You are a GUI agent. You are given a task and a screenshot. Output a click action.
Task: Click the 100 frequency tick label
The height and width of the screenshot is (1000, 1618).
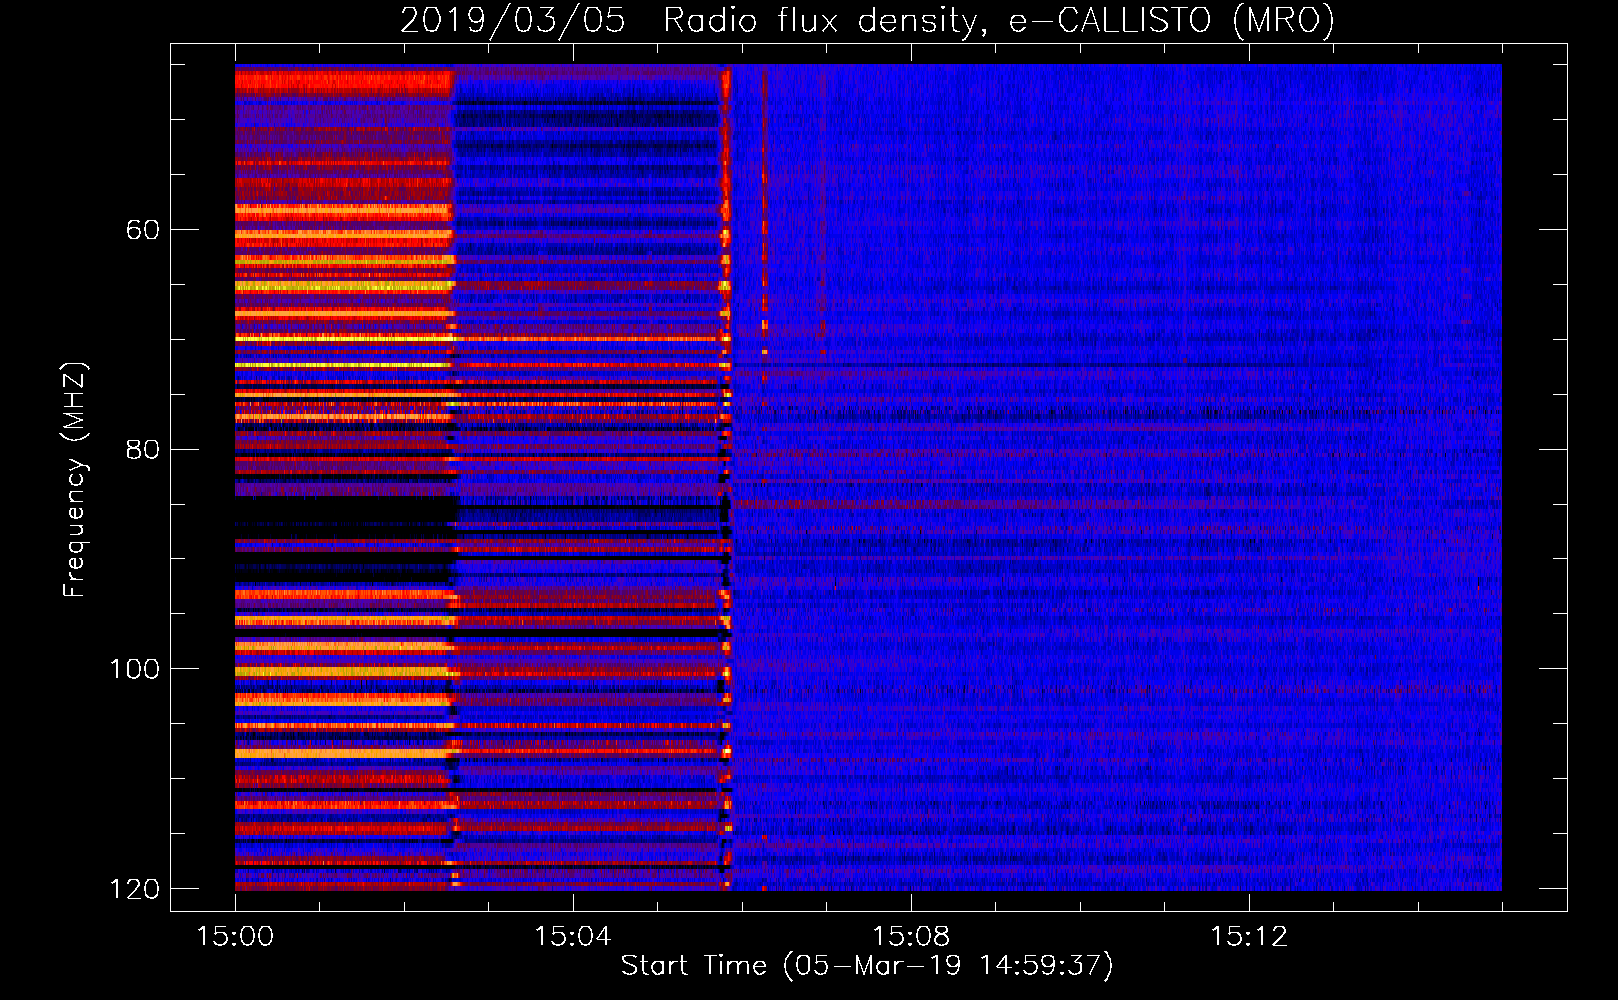[134, 669]
